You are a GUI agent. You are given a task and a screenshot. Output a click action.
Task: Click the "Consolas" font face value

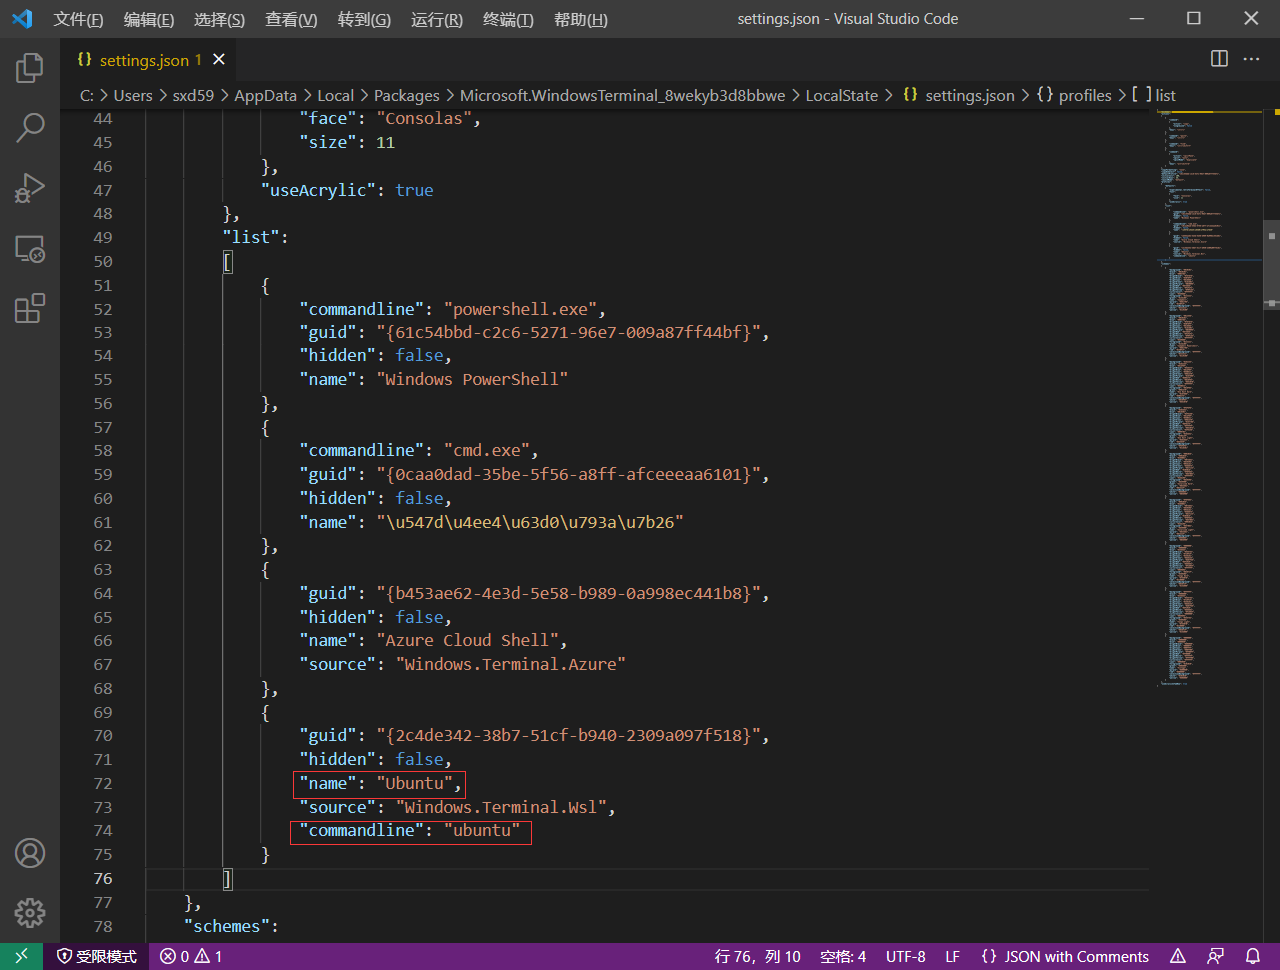coord(424,118)
